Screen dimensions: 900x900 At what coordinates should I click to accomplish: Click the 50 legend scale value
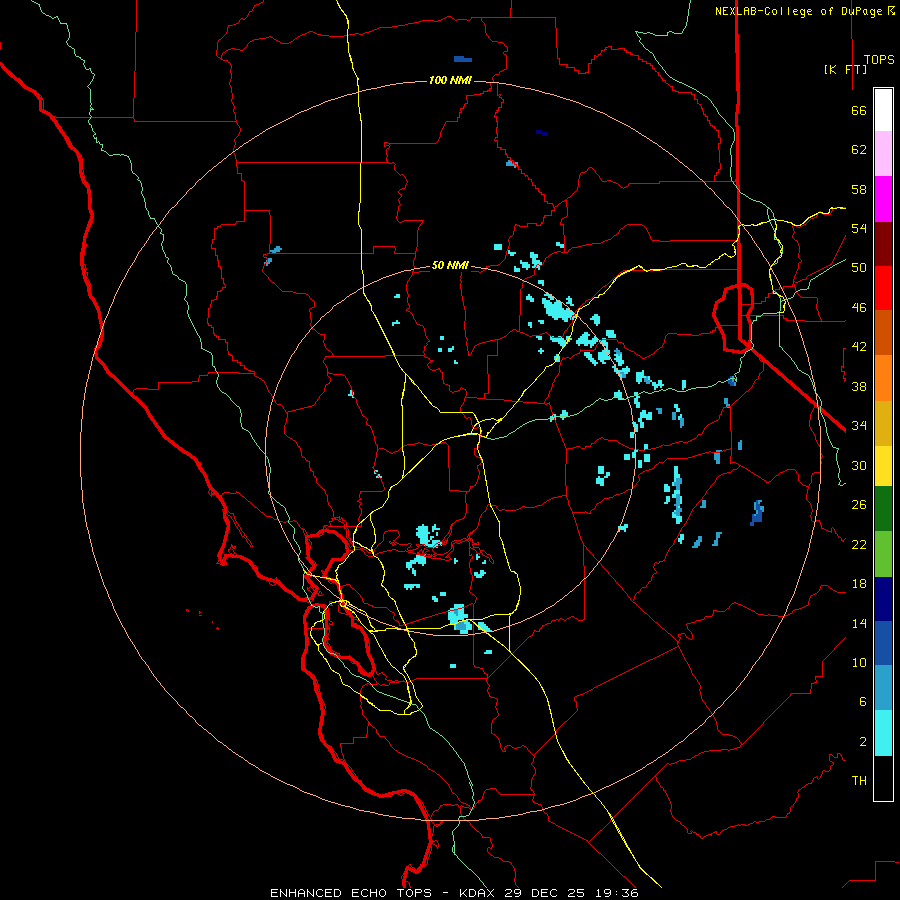pos(859,268)
